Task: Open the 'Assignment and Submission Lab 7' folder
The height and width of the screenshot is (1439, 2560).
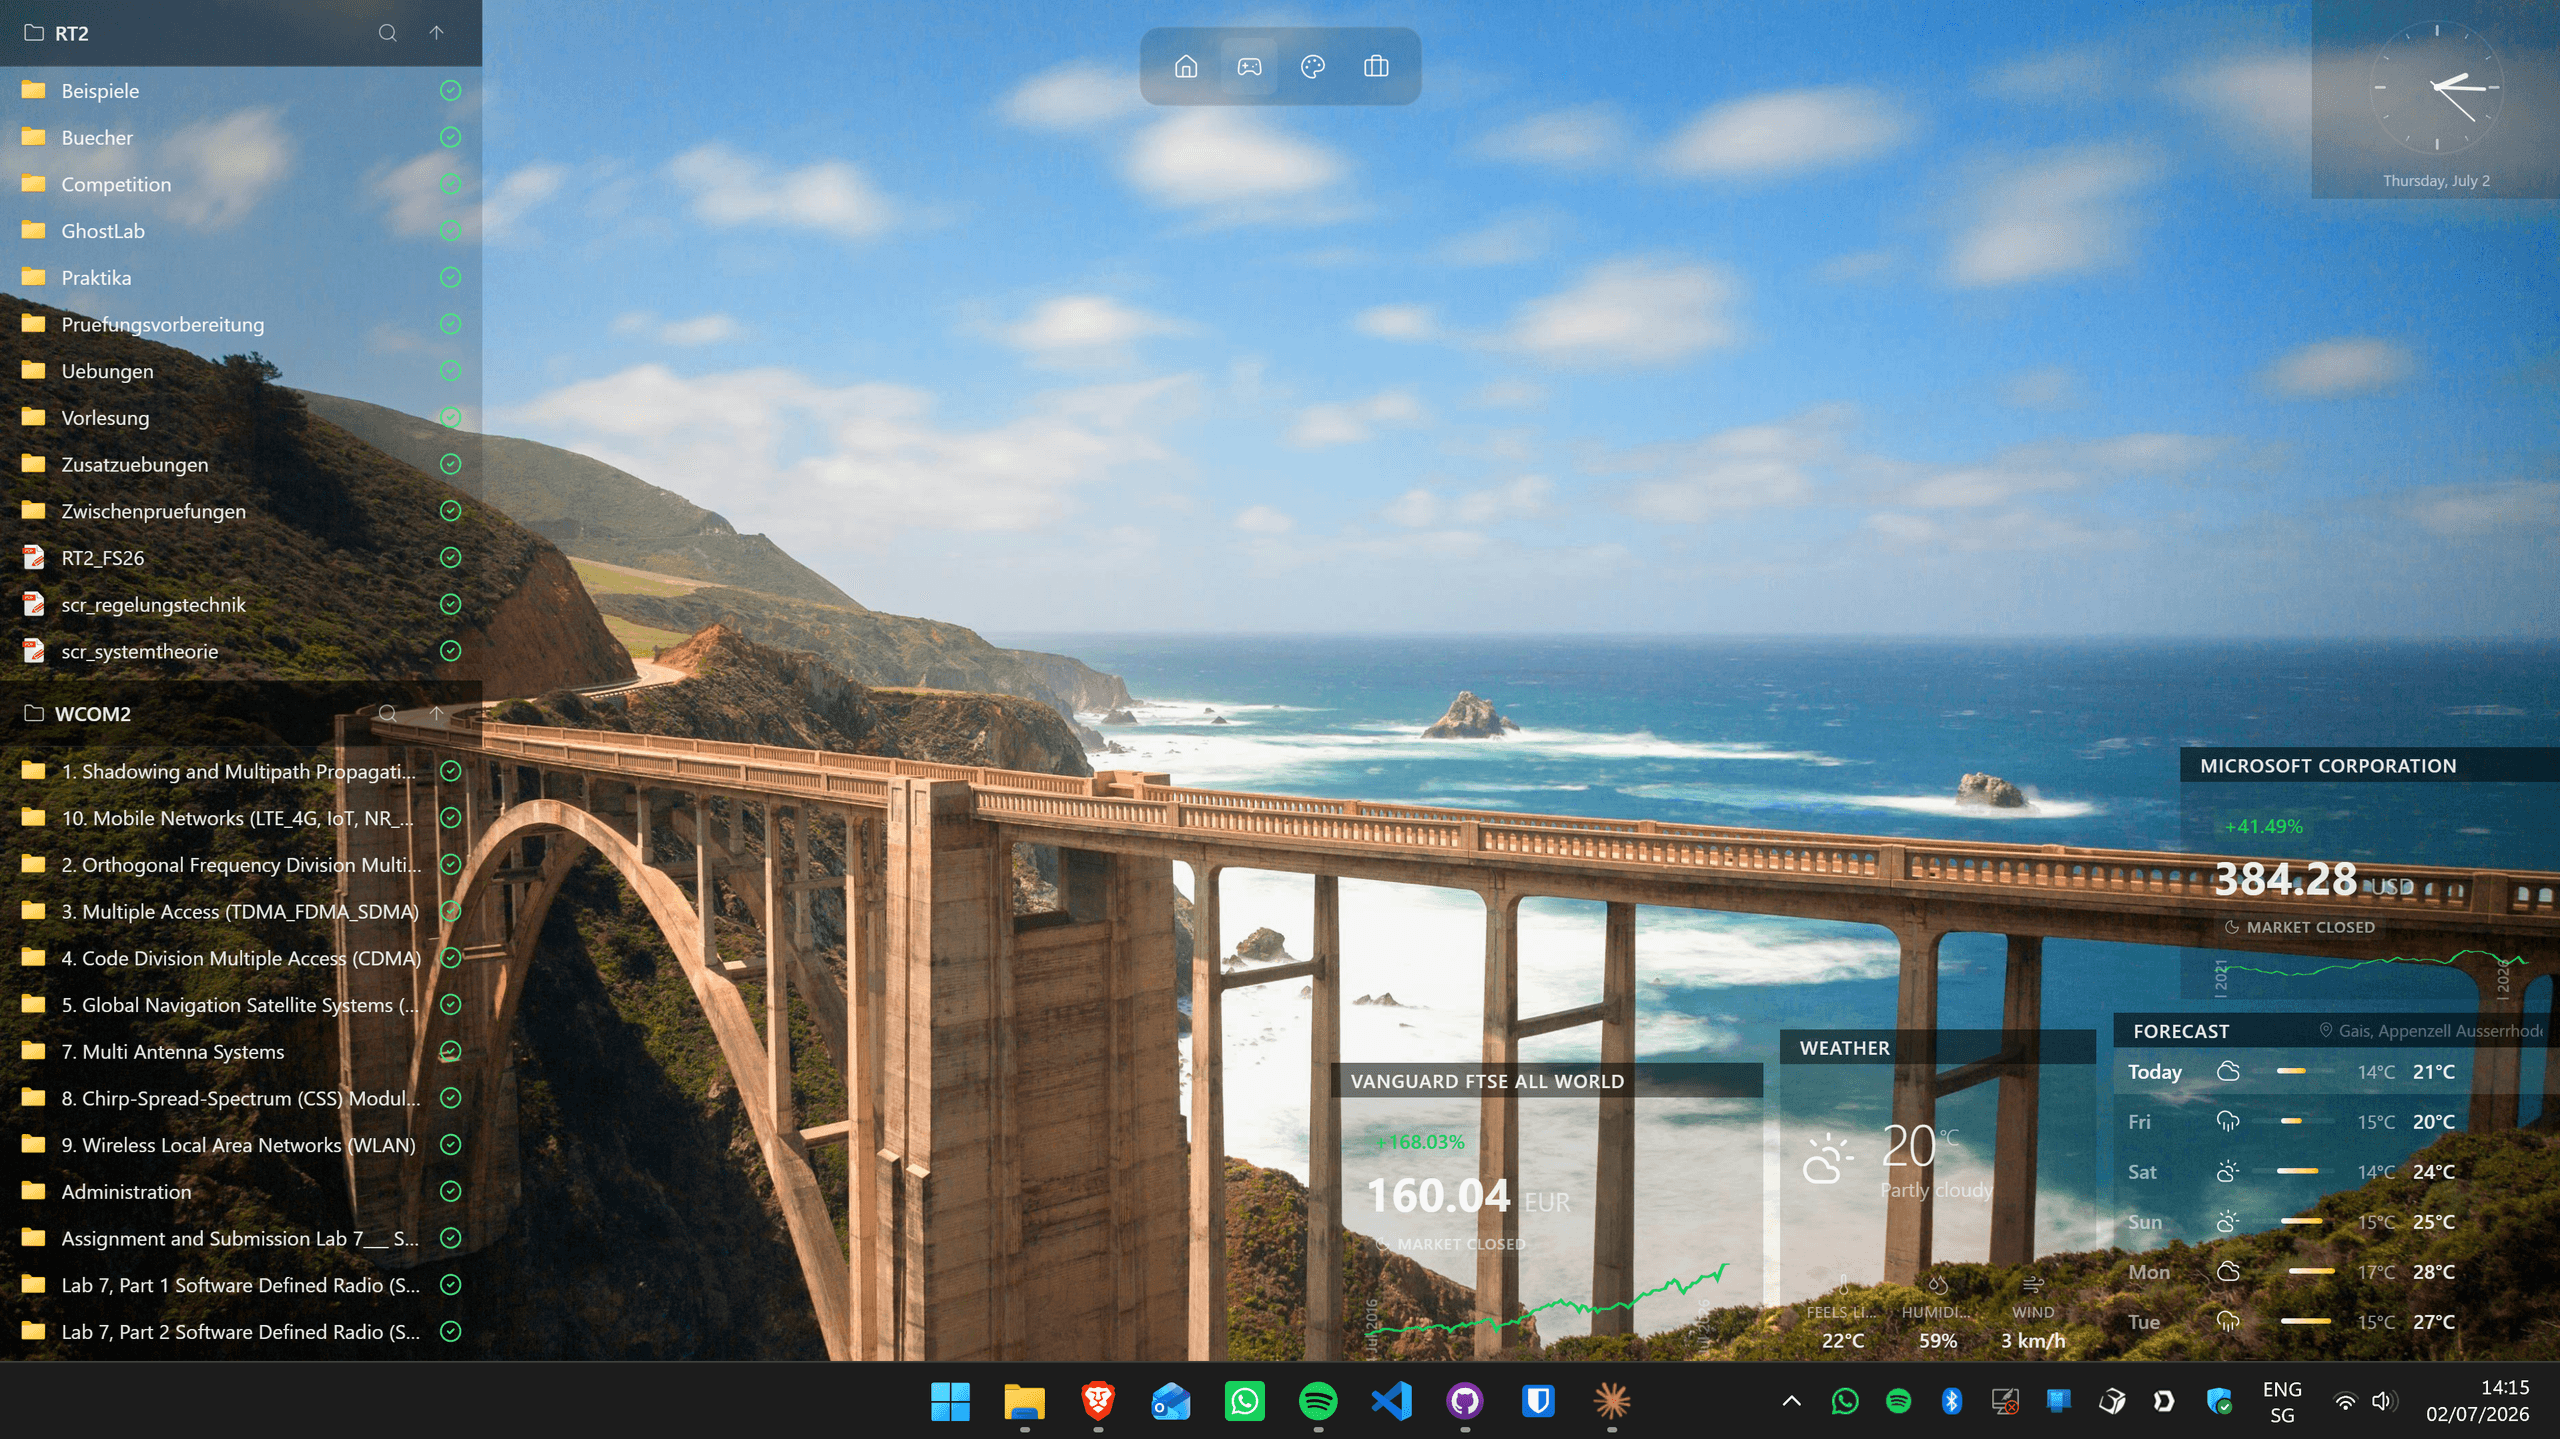Action: tap(241, 1238)
